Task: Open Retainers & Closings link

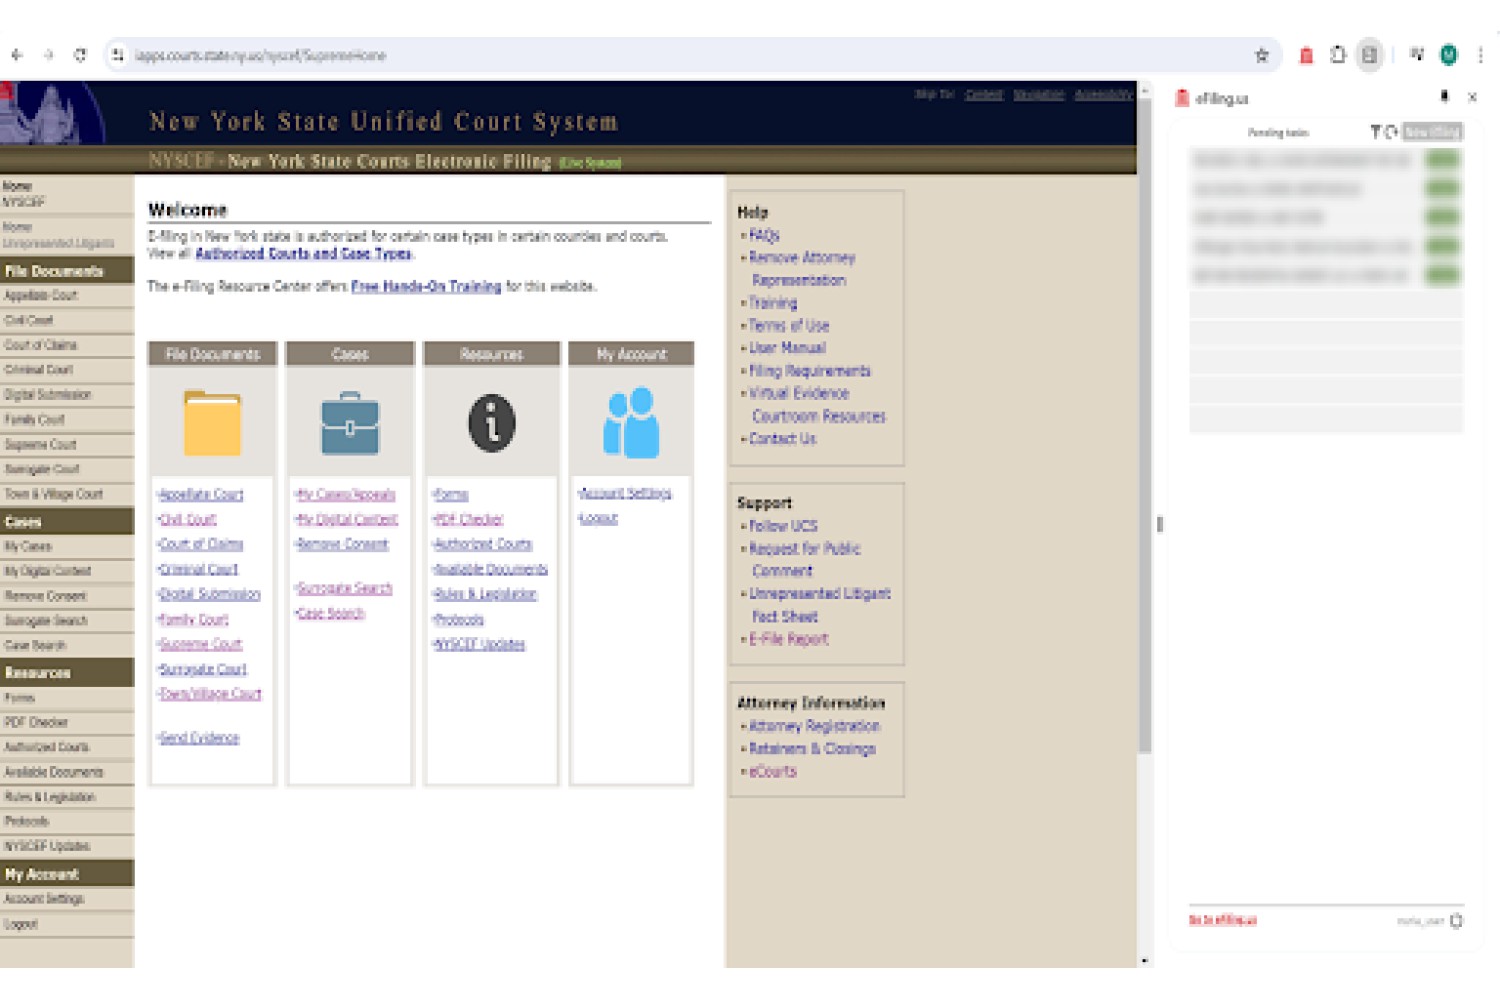Action: 812,749
